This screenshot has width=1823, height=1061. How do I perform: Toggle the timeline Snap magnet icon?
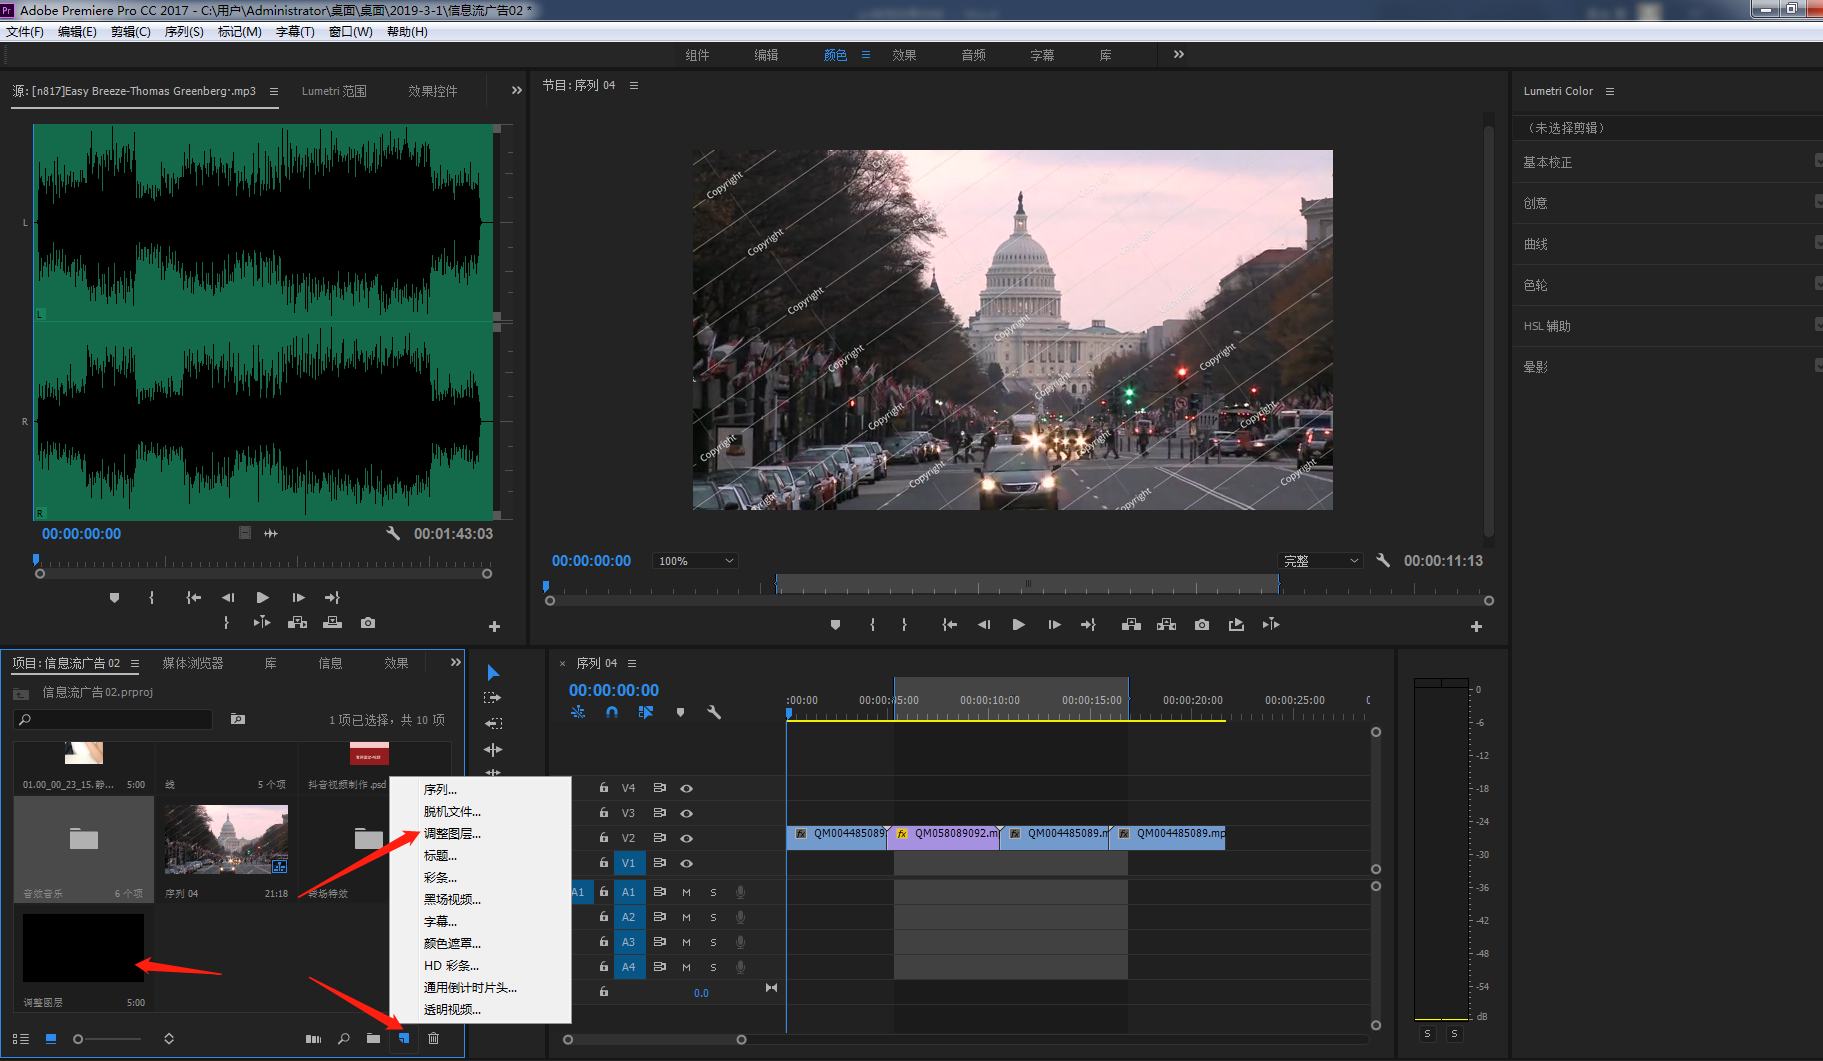tap(612, 712)
